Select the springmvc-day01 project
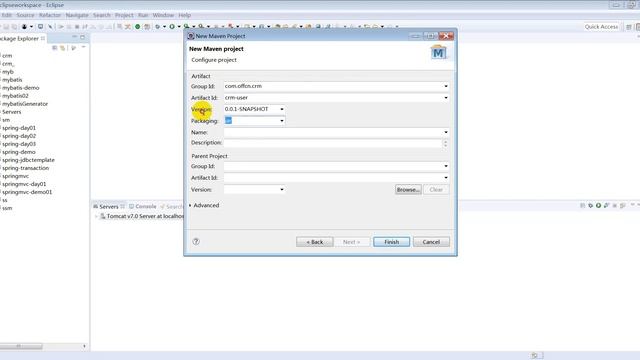This screenshot has width=640, height=360. tap(24, 184)
